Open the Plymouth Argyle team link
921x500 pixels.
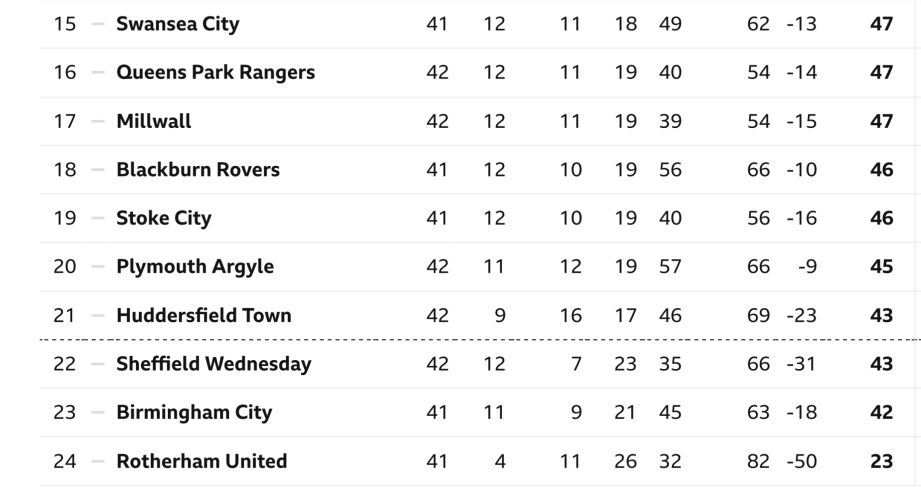point(195,267)
